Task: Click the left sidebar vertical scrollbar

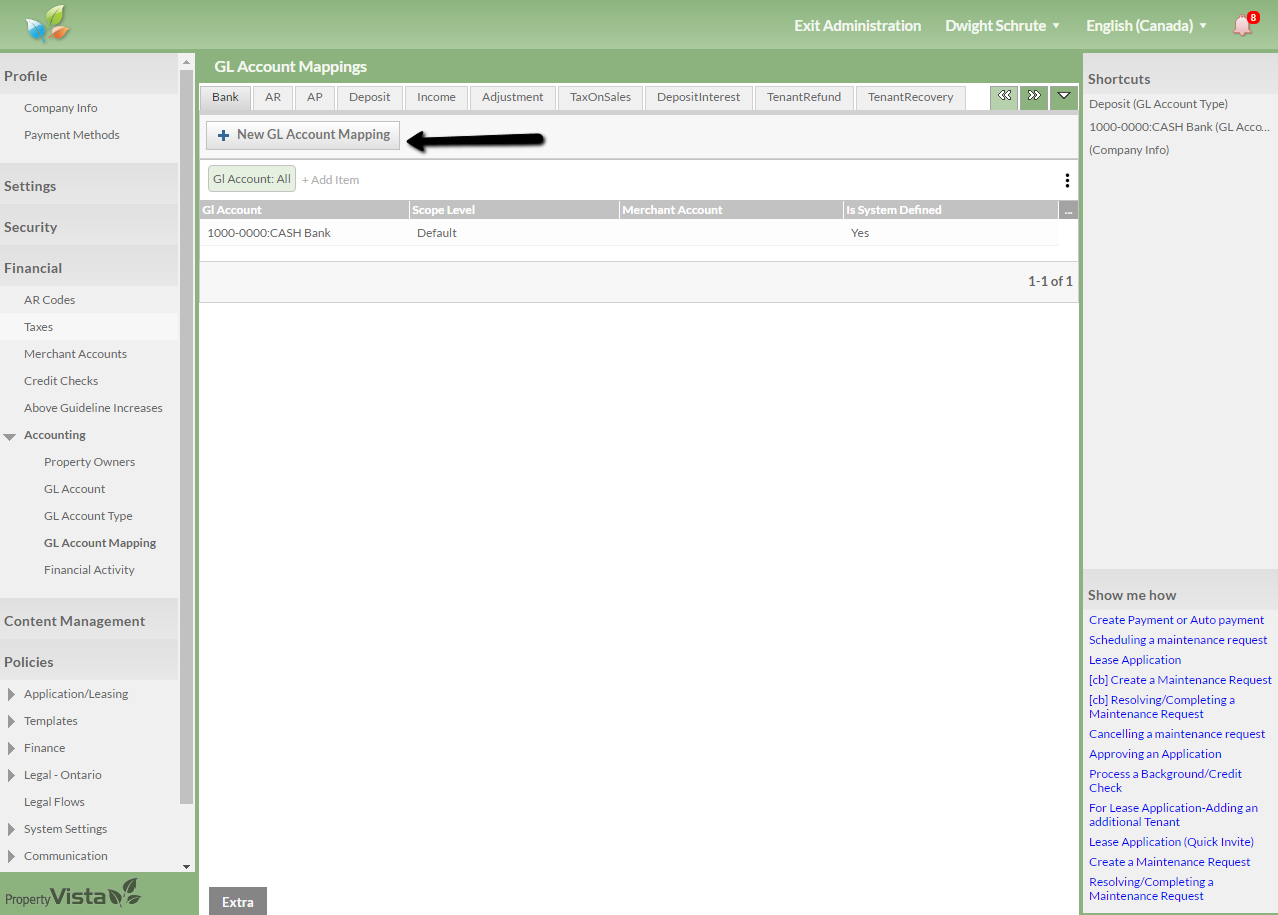Action: [186, 430]
